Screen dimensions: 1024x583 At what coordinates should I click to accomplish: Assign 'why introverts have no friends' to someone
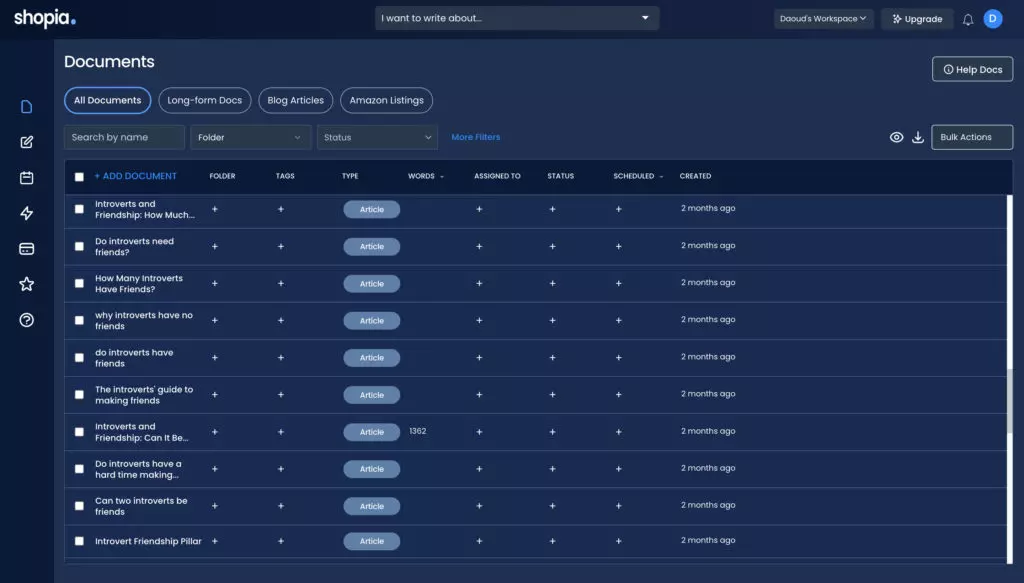coord(479,321)
